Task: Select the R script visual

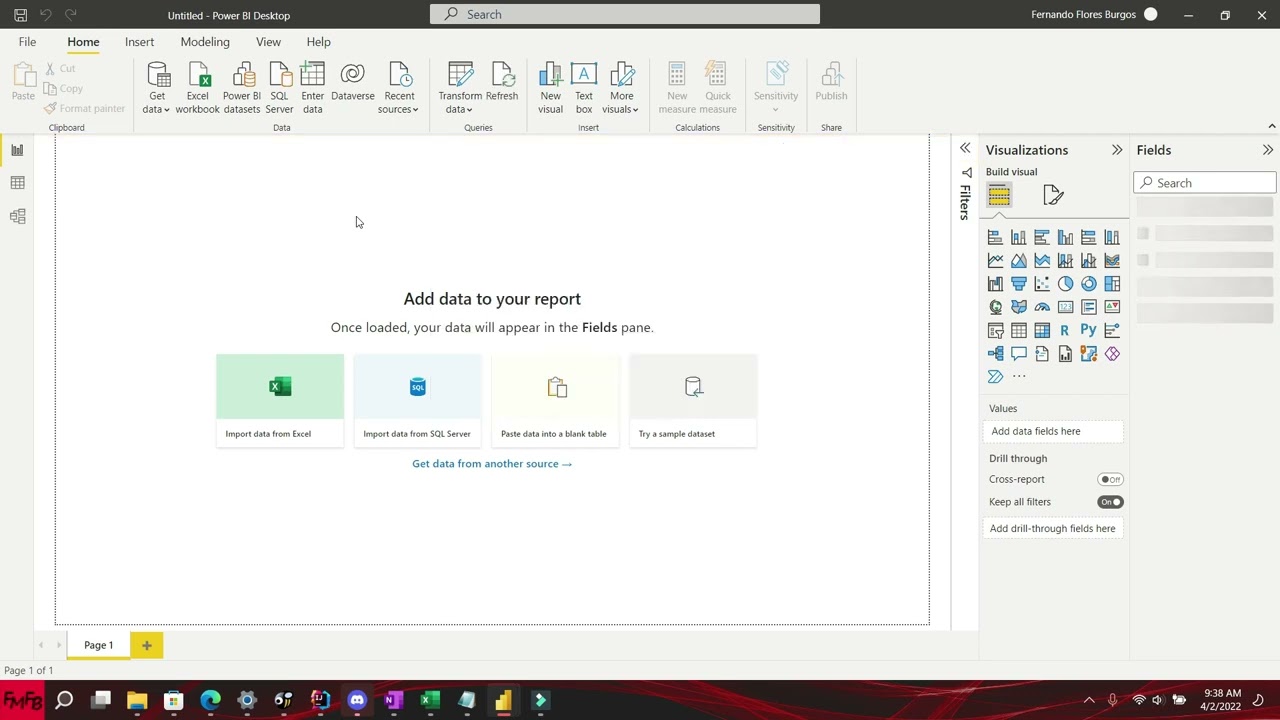Action: click(1065, 330)
